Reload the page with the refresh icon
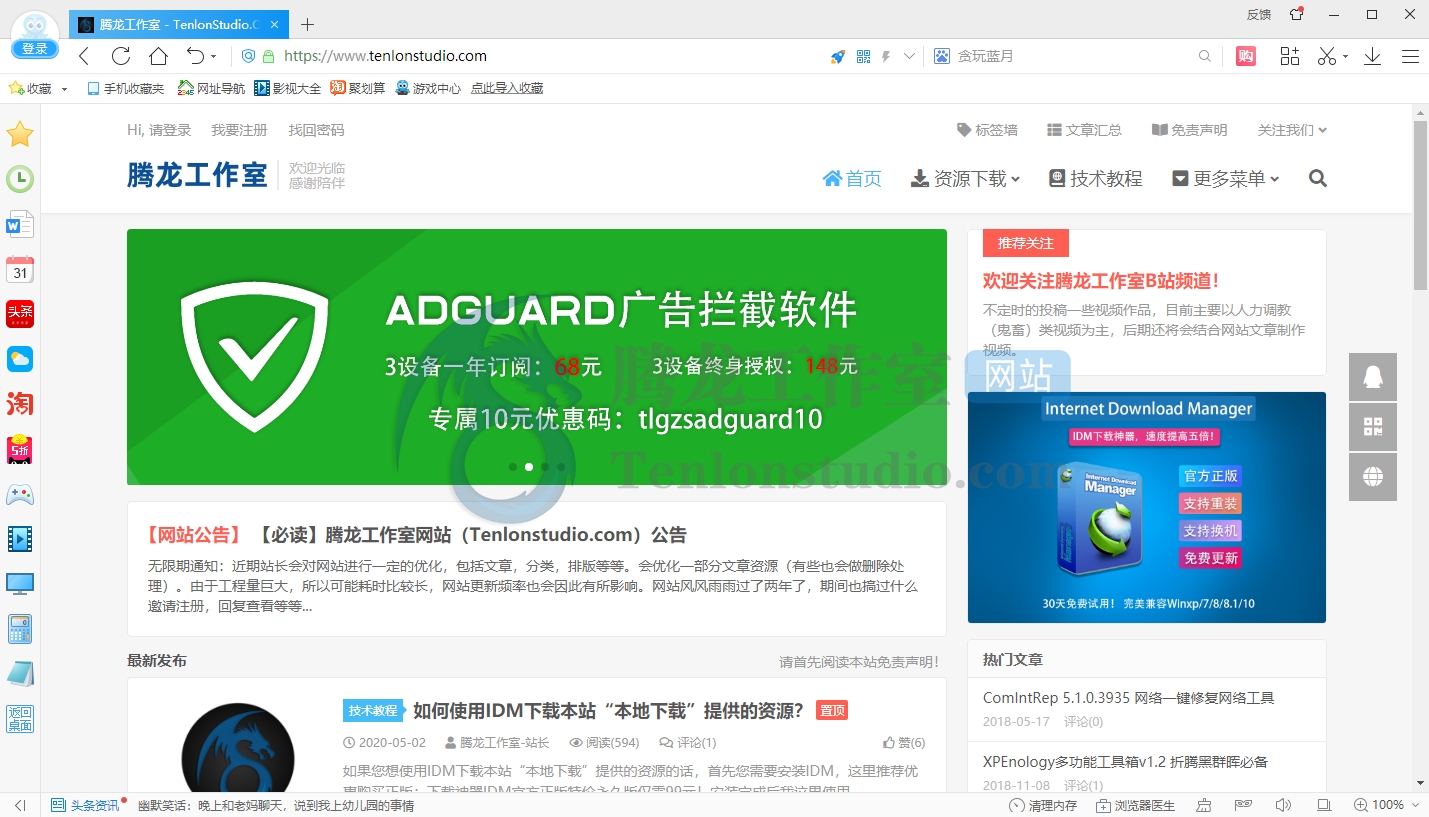Image resolution: width=1429 pixels, height=817 pixels. tap(121, 56)
